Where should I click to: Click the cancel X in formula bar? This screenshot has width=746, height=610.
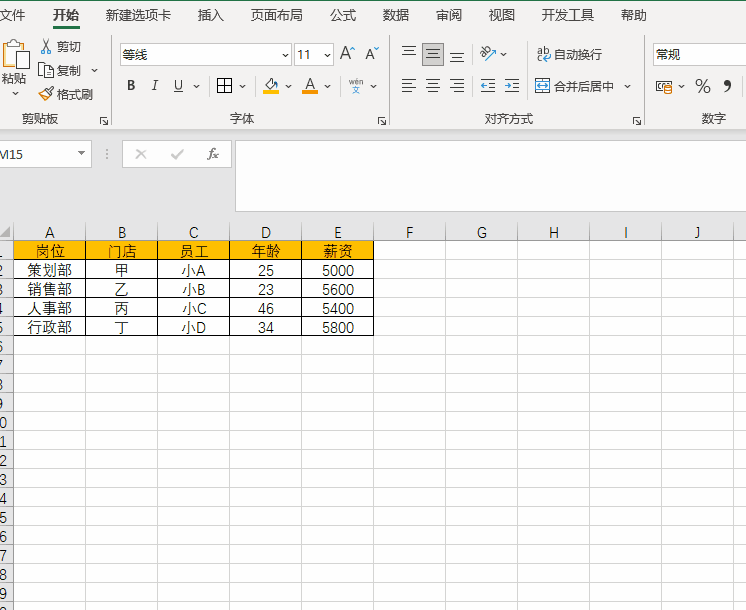point(141,154)
